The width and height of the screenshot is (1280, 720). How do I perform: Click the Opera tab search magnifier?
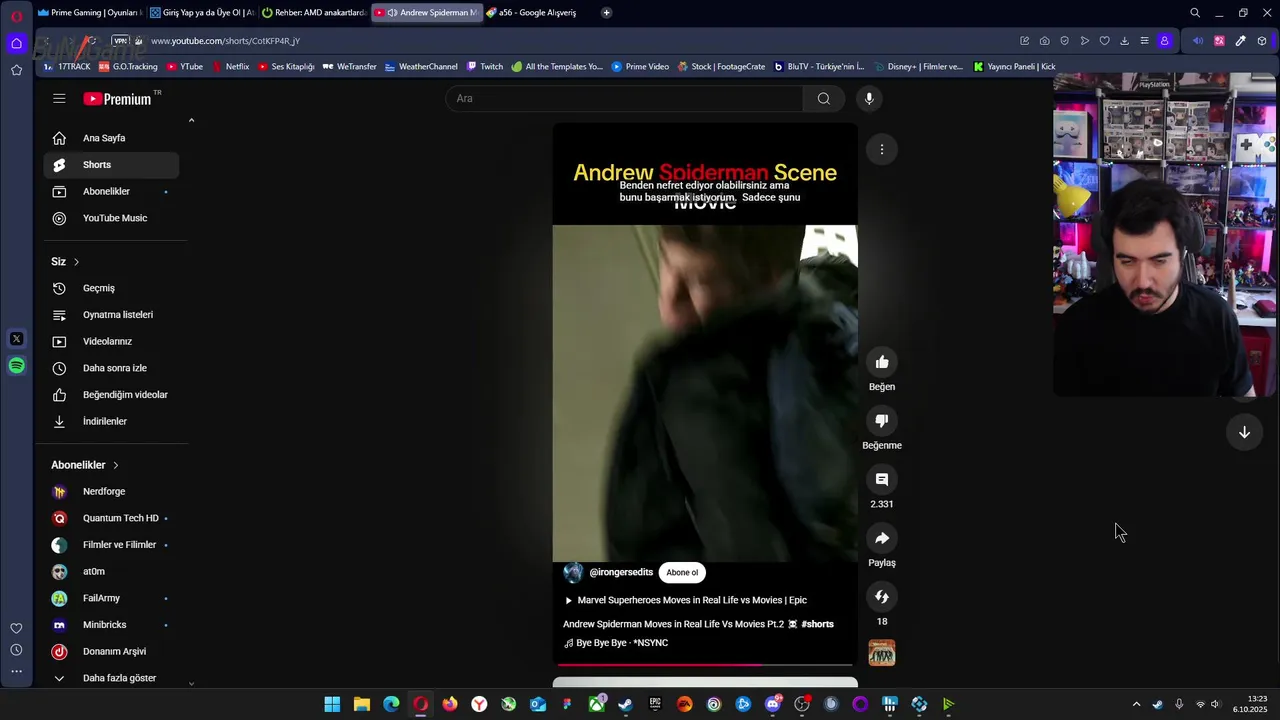coord(1194,13)
